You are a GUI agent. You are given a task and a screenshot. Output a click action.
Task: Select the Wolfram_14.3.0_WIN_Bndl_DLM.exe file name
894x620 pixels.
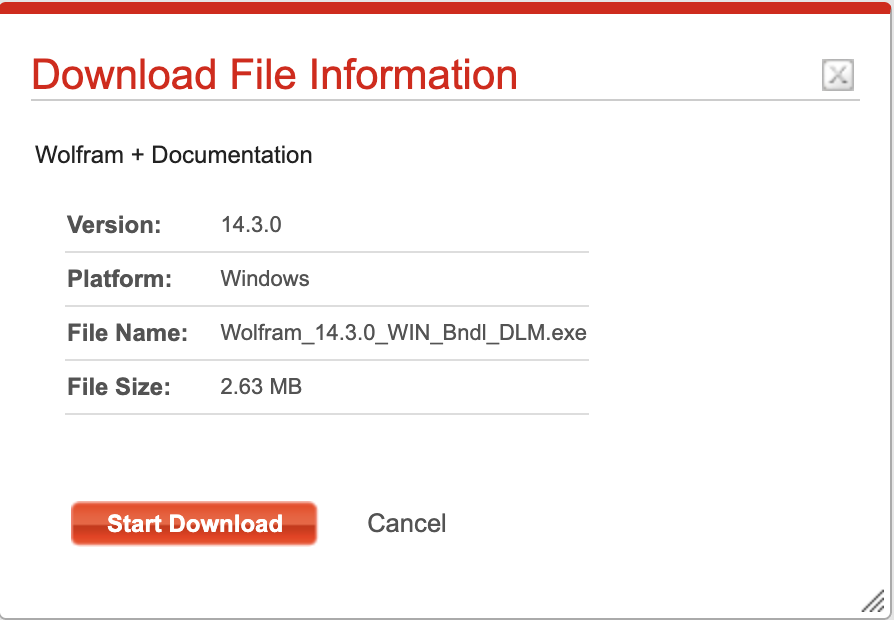point(404,333)
